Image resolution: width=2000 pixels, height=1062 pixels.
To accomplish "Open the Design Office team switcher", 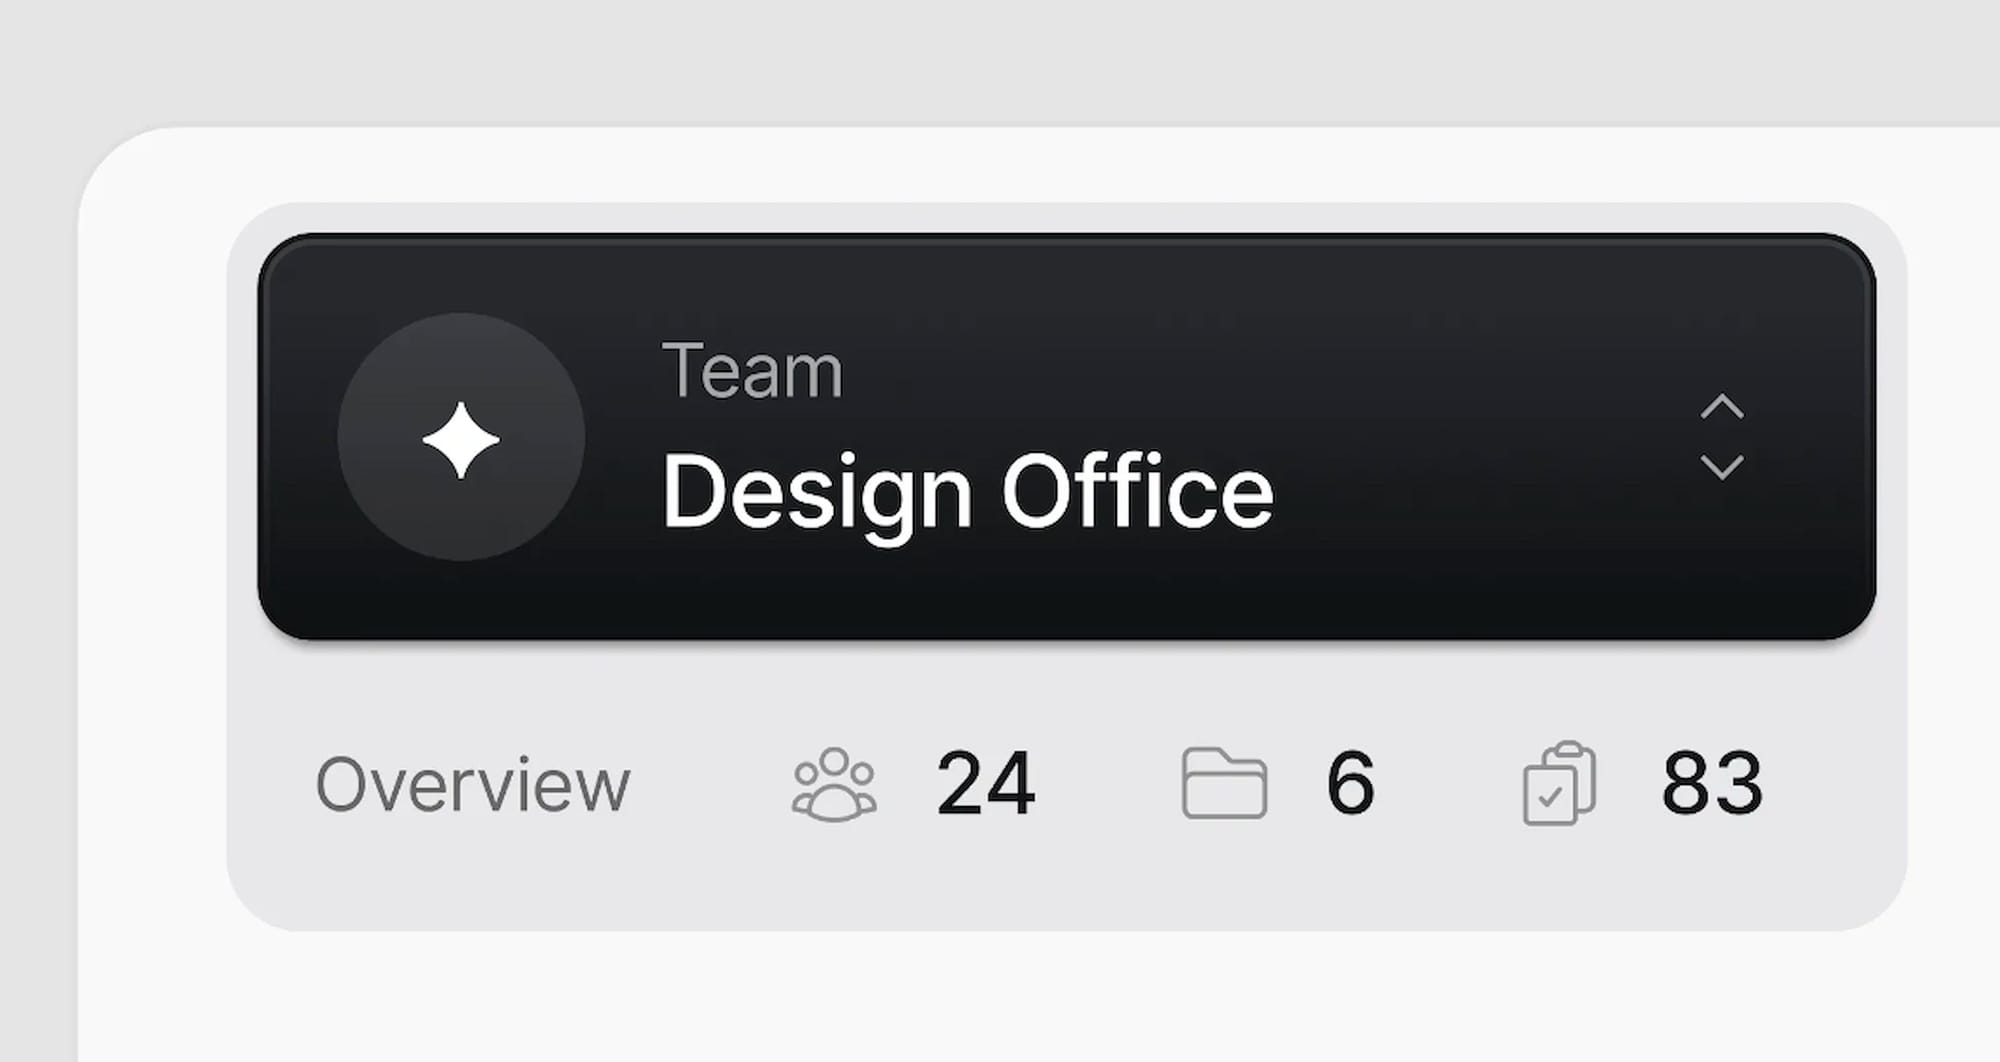I will tap(1066, 437).
